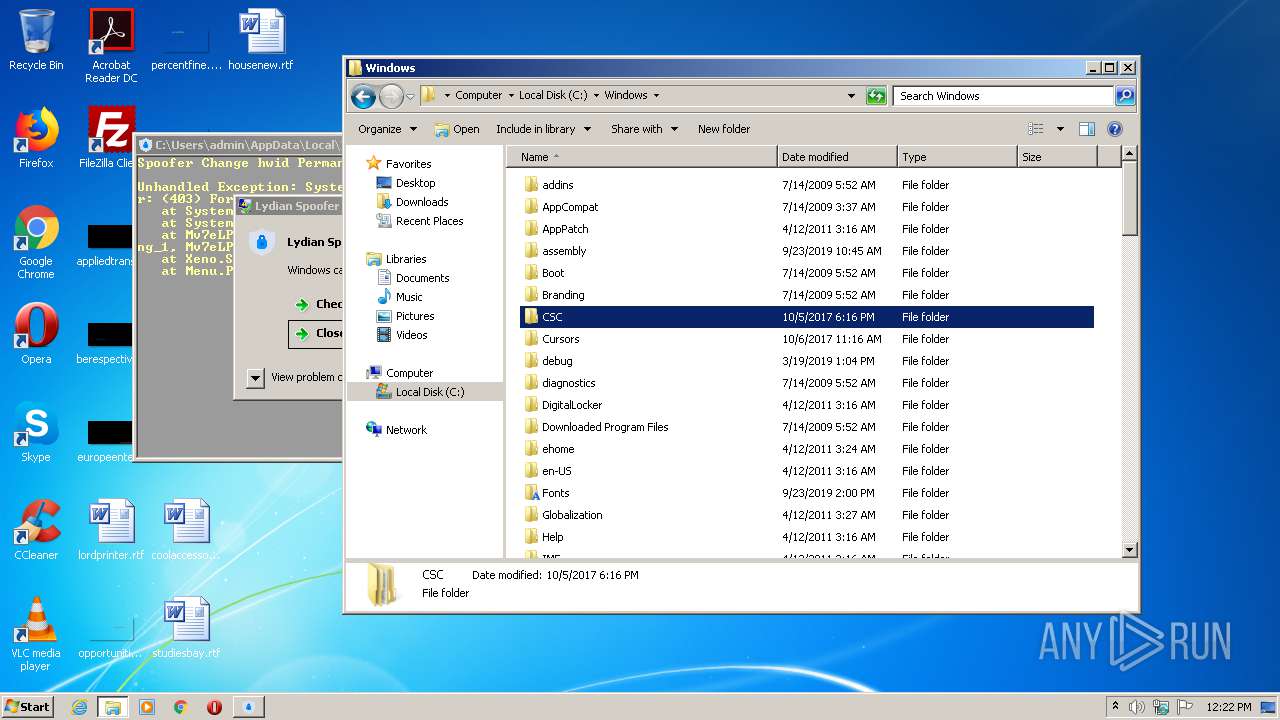Select Local Disk (C:) in navigation pane
Viewport: 1280px width, 720px height.
[x=429, y=392]
